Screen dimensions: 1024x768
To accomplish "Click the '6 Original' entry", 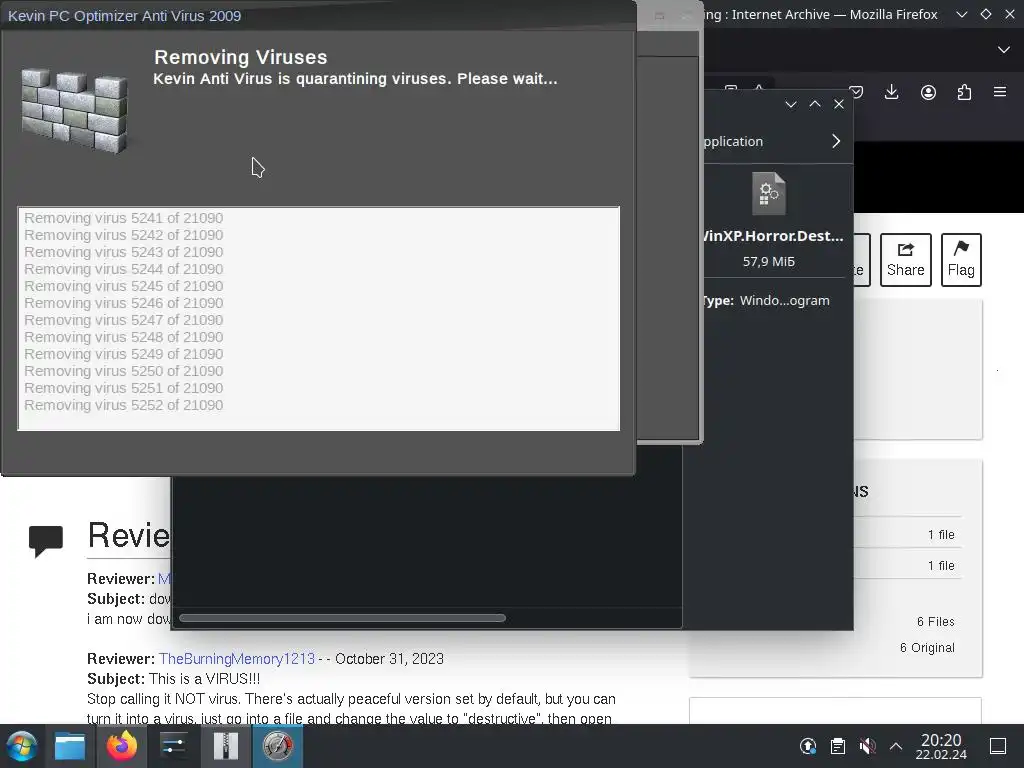I will tap(927, 648).
